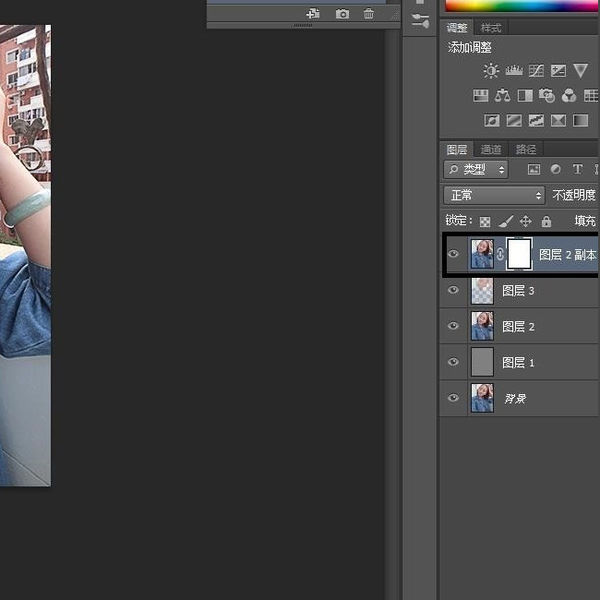Add a Posterize adjustment layer

(x=514, y=121)
